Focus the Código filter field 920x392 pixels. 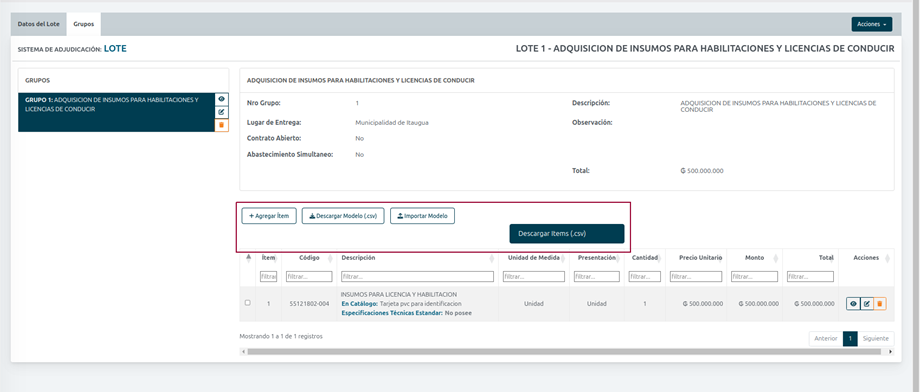(x=309, y=276)
